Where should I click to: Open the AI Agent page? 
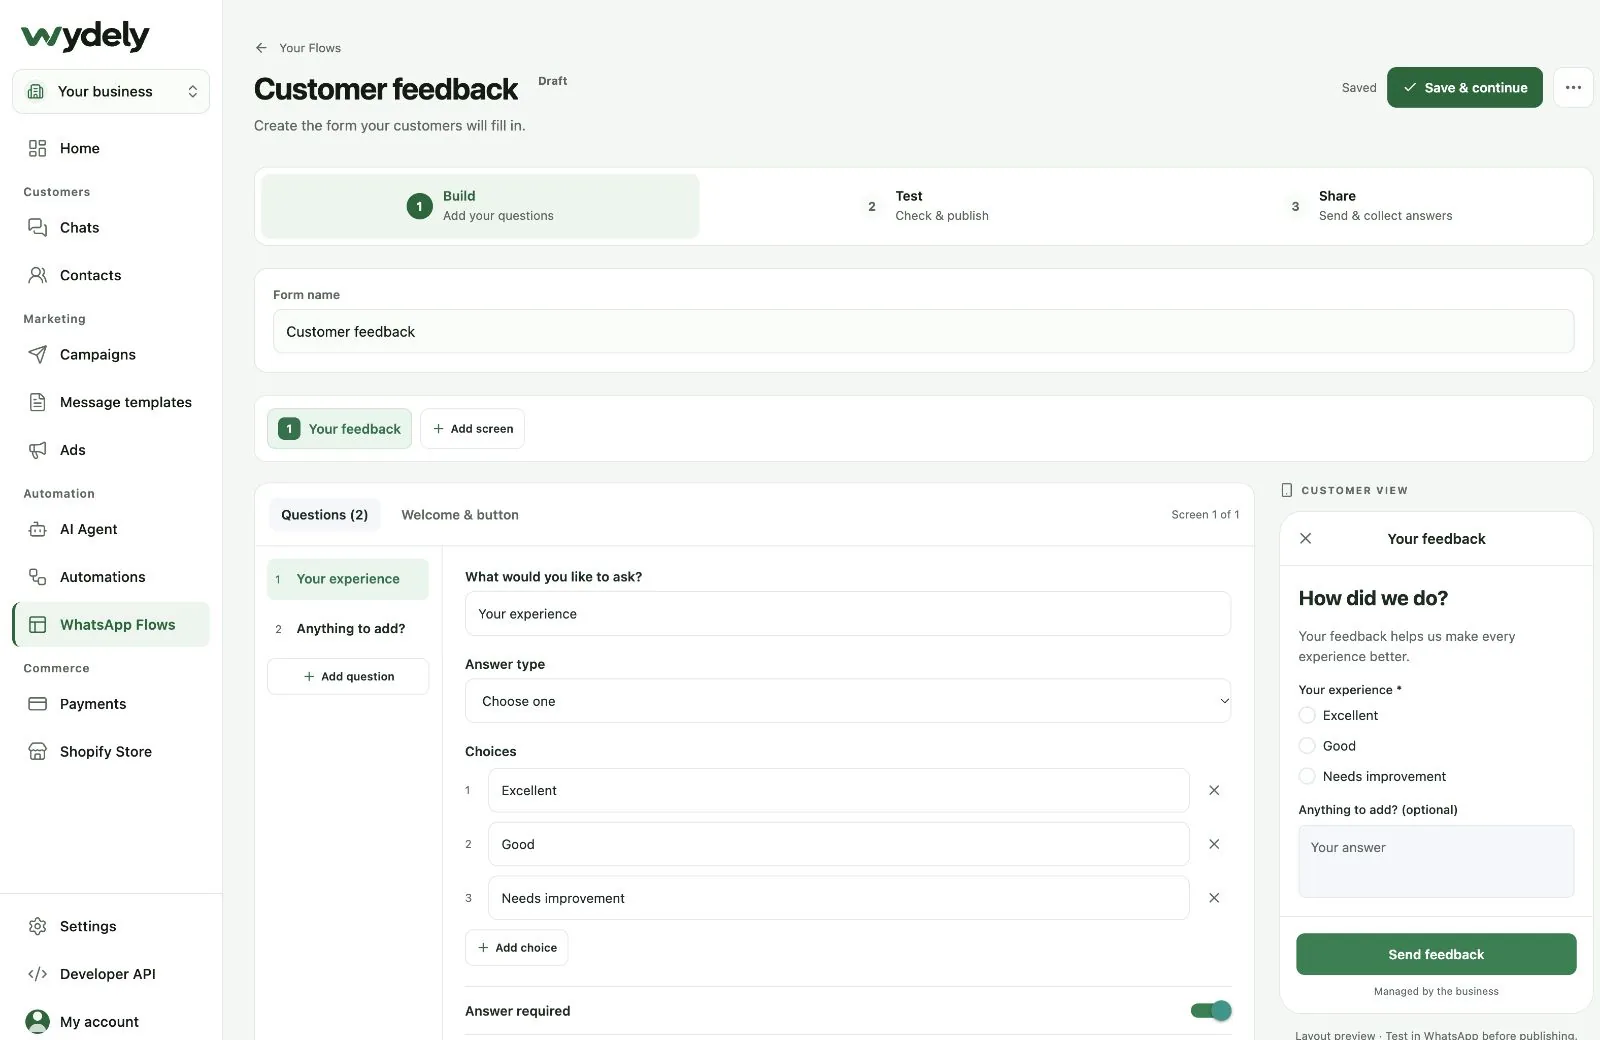click(111, 529)
